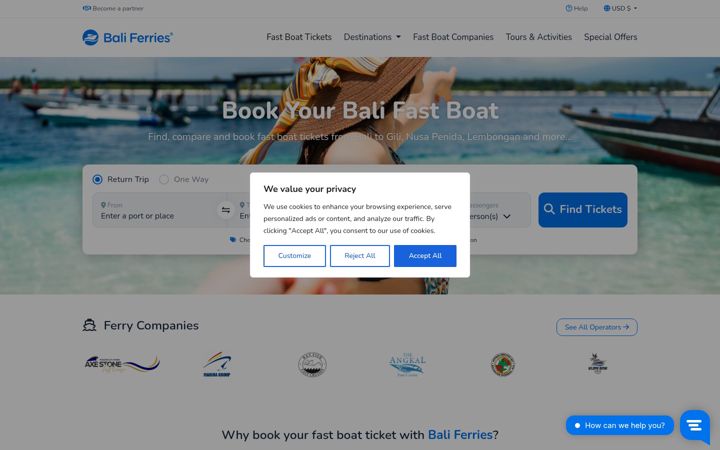Open the Angkal fast boat logo
The image size is (720, 450).
tap(407, 365)
